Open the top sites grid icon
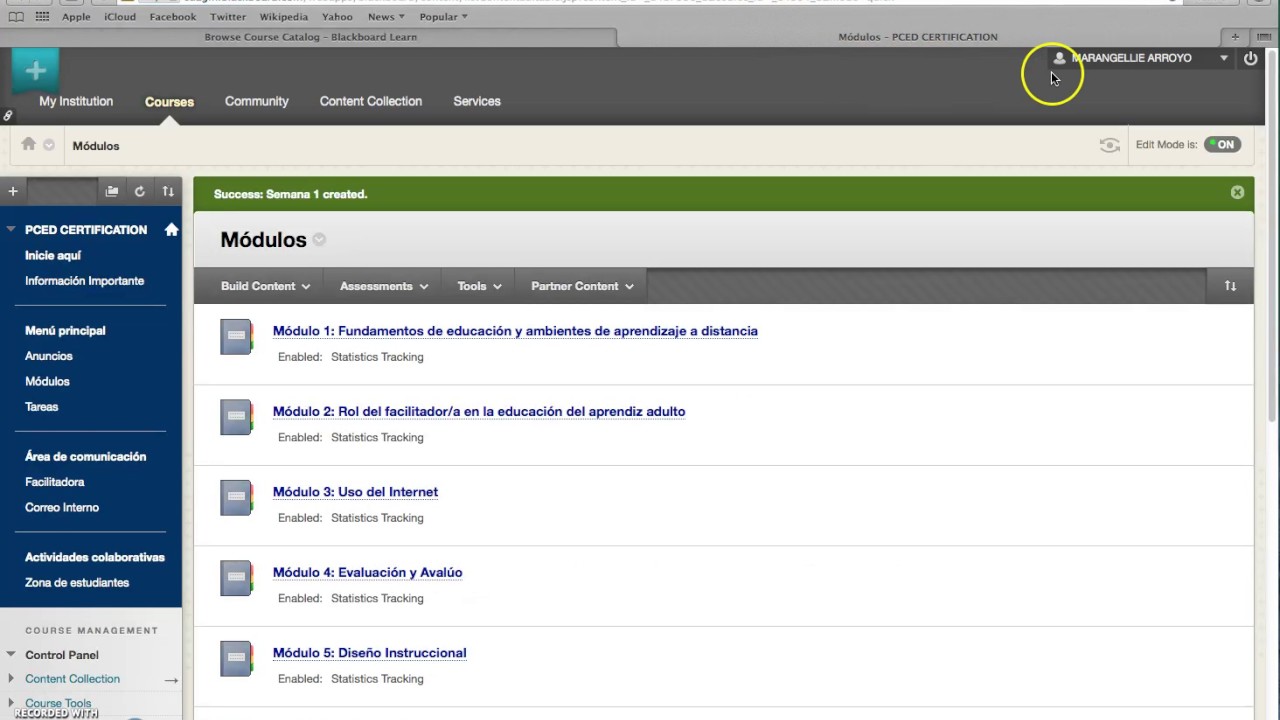 coord(42,17)
